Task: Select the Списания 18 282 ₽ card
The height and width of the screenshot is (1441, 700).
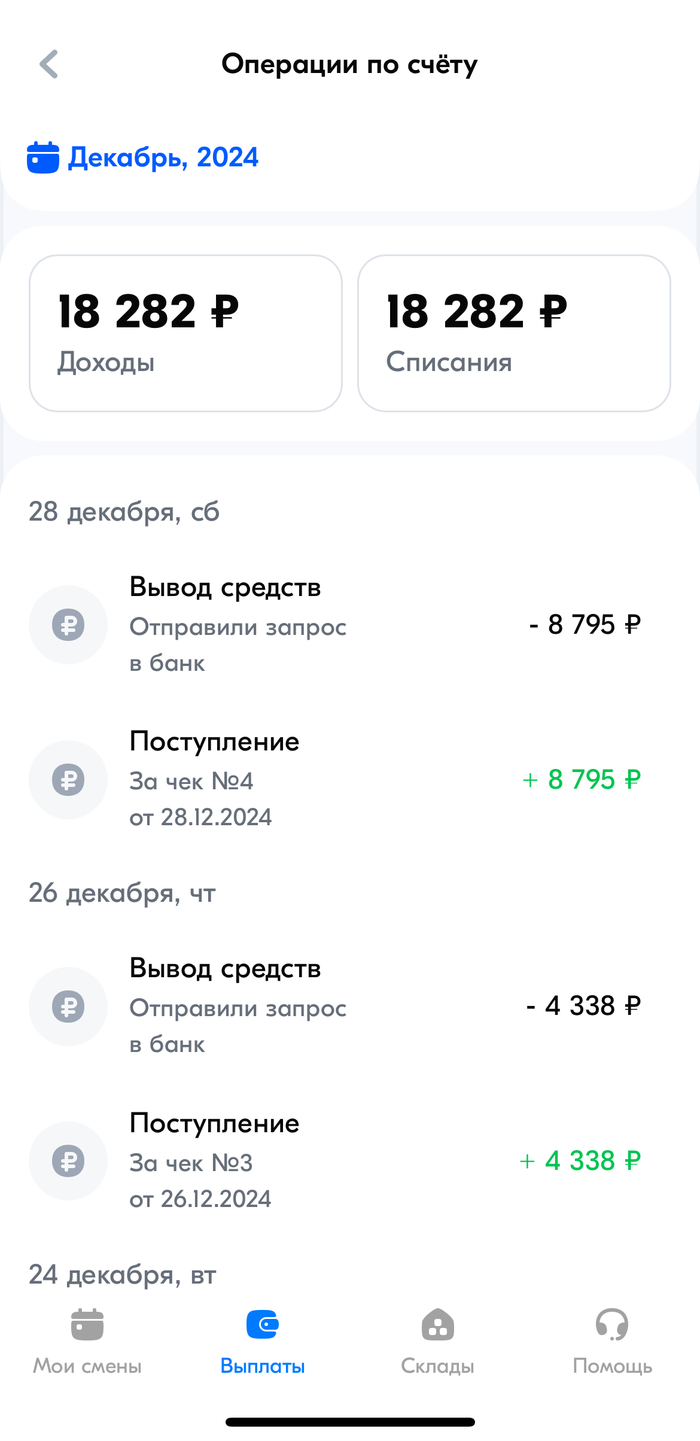Action: (514, 333)
